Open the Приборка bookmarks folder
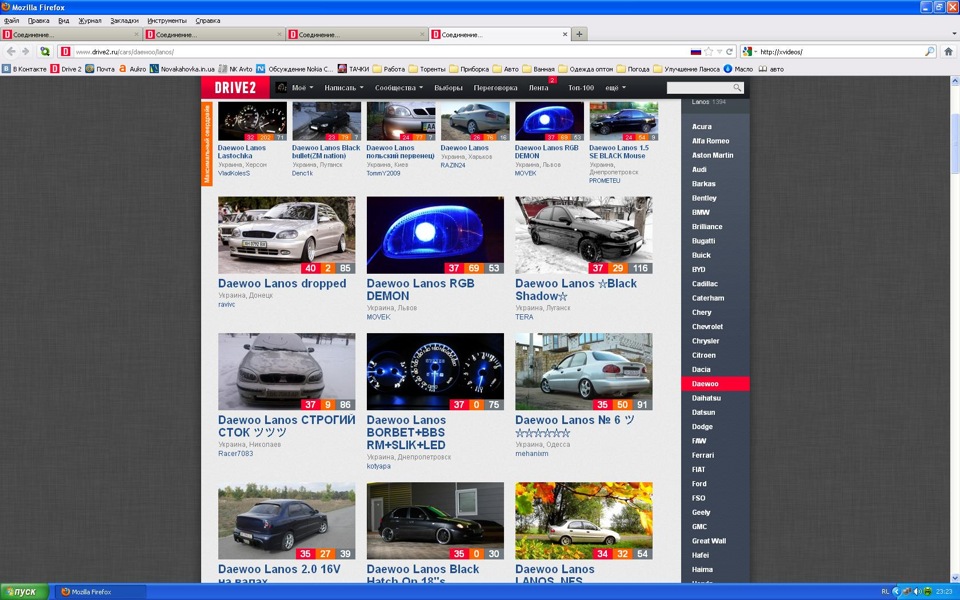The height and width of the screenshot is (600, 960). point(469,69)
